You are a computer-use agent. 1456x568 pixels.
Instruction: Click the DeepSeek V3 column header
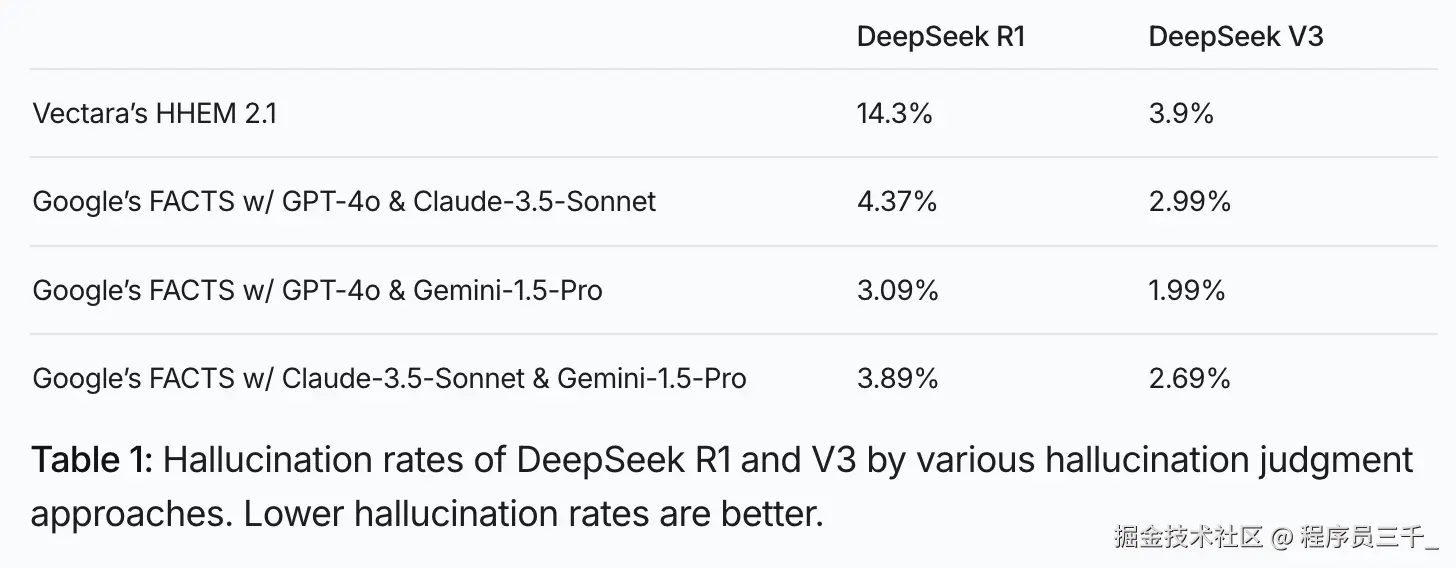coord(1236,37)
